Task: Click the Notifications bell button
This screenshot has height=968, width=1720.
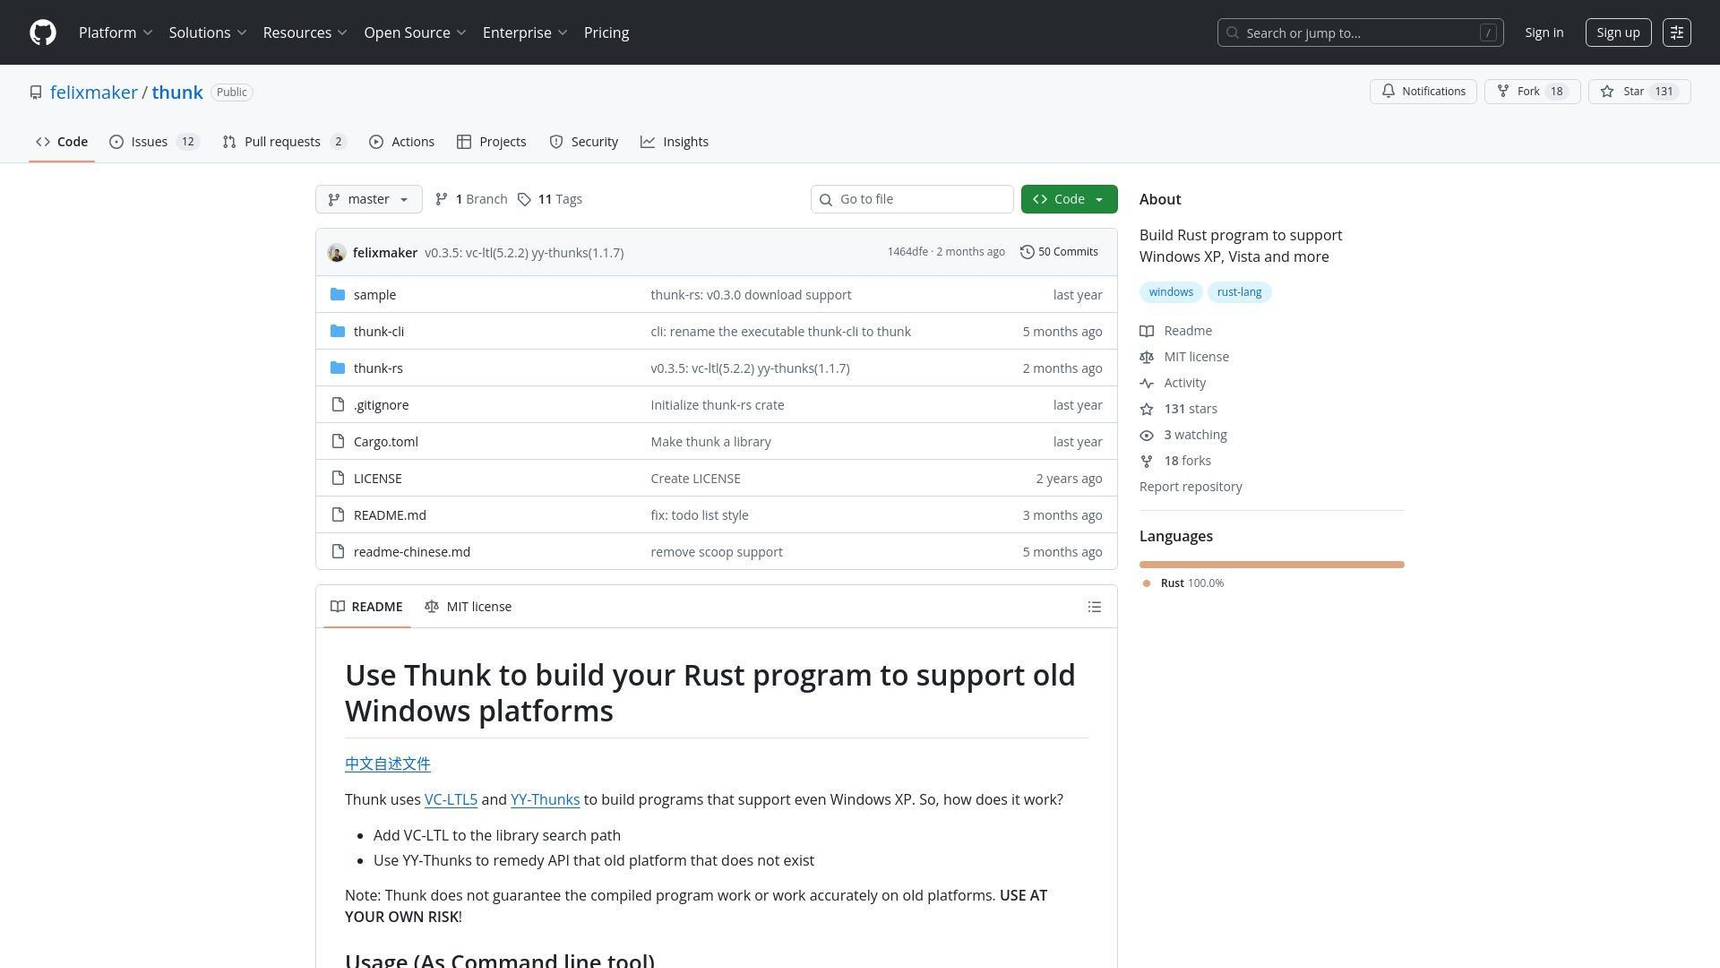Action: tap(1423, 91)
